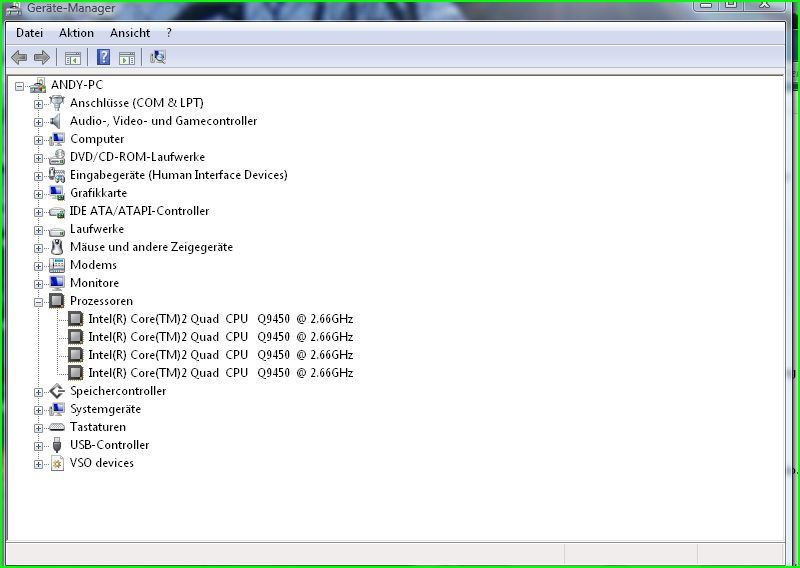Click the Speichercontroller icon
The image size is (800, 568).
57,391
